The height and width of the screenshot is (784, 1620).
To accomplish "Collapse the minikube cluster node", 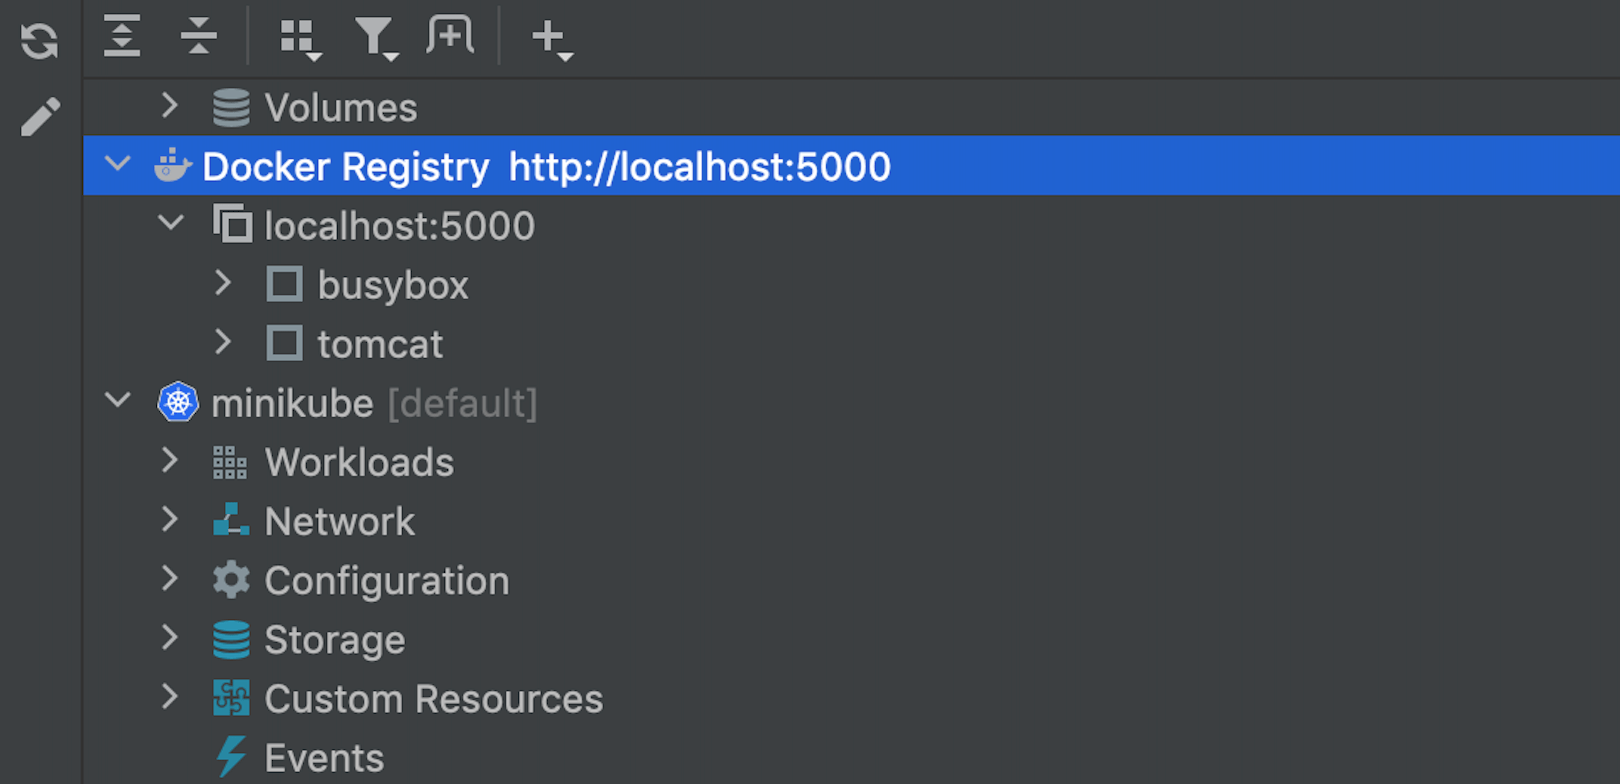I will [118, 402].
